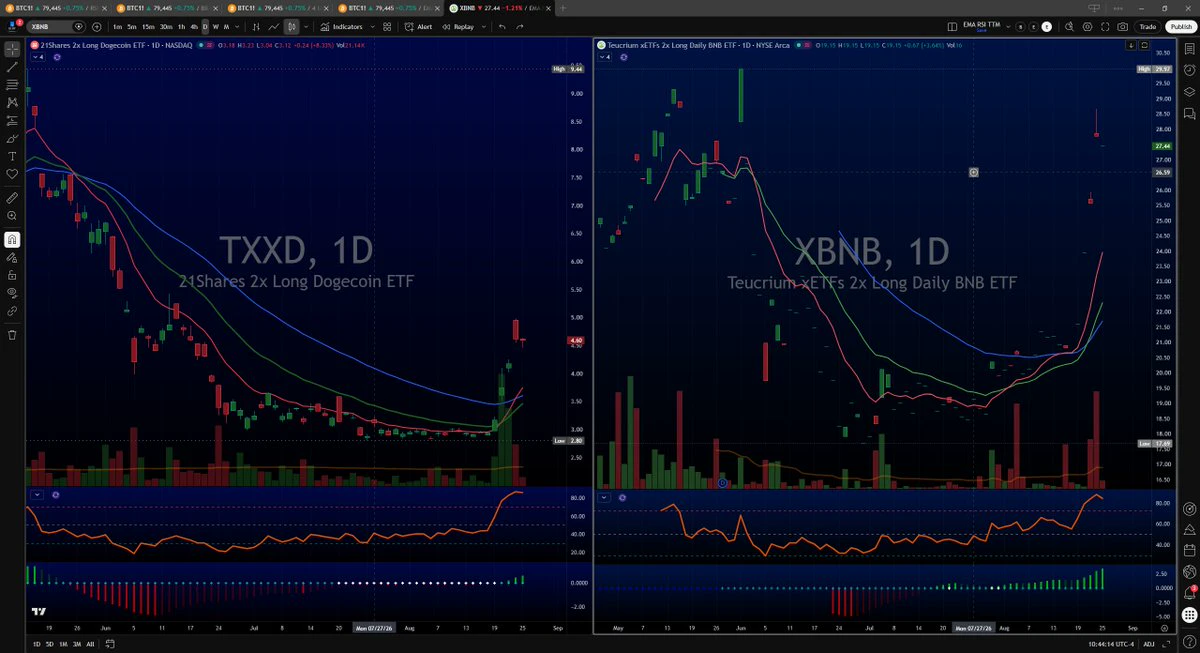
Task: Create an Alert from the toolbar
Action: pos(420,27)
